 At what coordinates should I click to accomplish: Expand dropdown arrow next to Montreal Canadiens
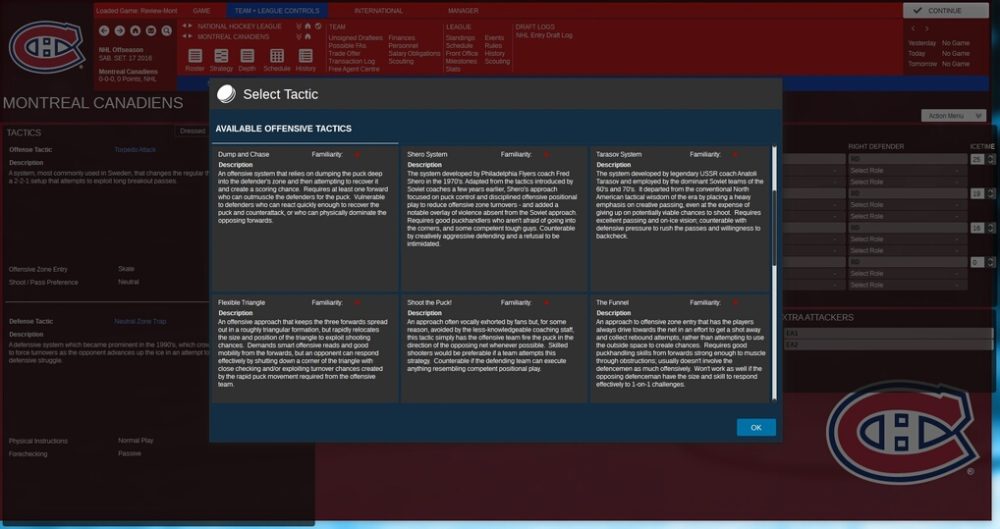[298, 36]
